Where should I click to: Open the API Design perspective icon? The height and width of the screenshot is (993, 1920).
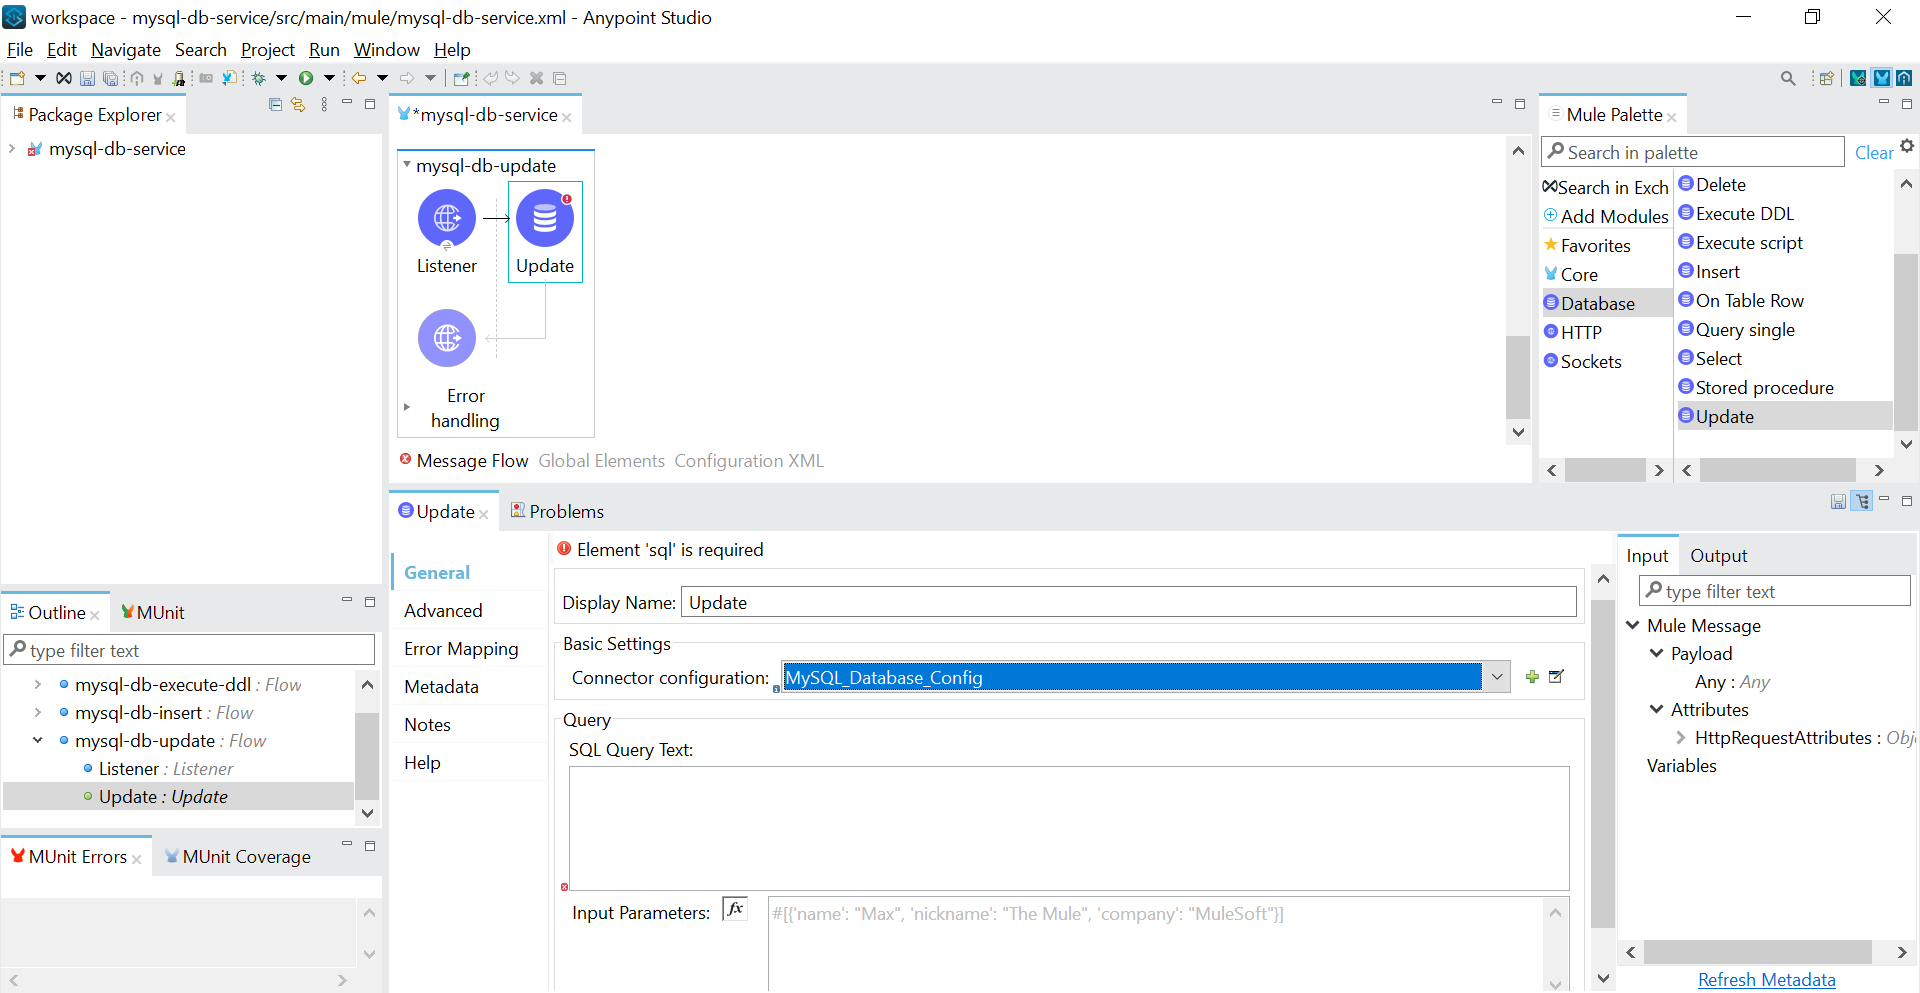1905,78
